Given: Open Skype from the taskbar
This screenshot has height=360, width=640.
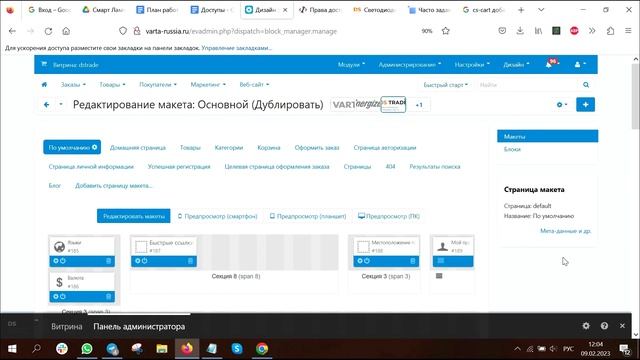Looking at the screenshot, I should [237, 349].
